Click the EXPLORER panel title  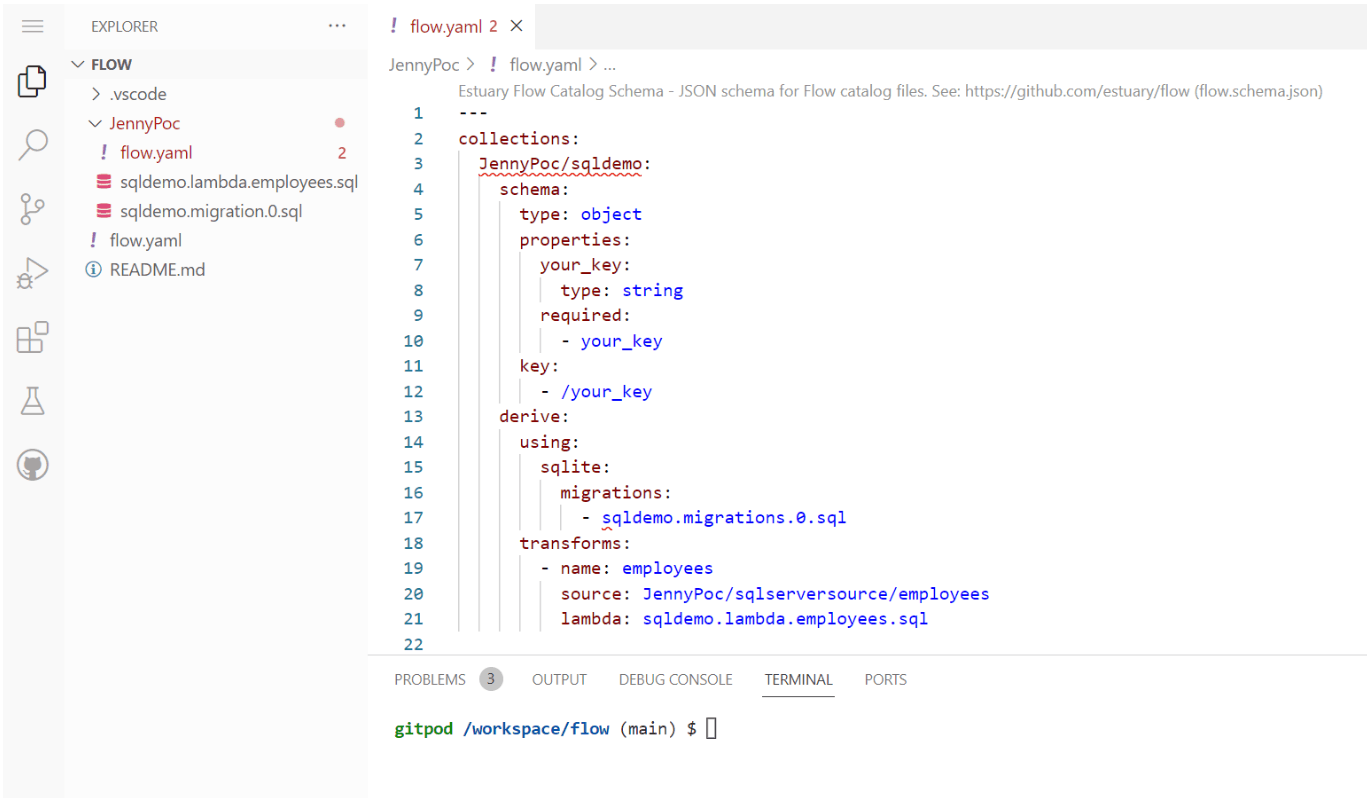click(x=125, y=27)
